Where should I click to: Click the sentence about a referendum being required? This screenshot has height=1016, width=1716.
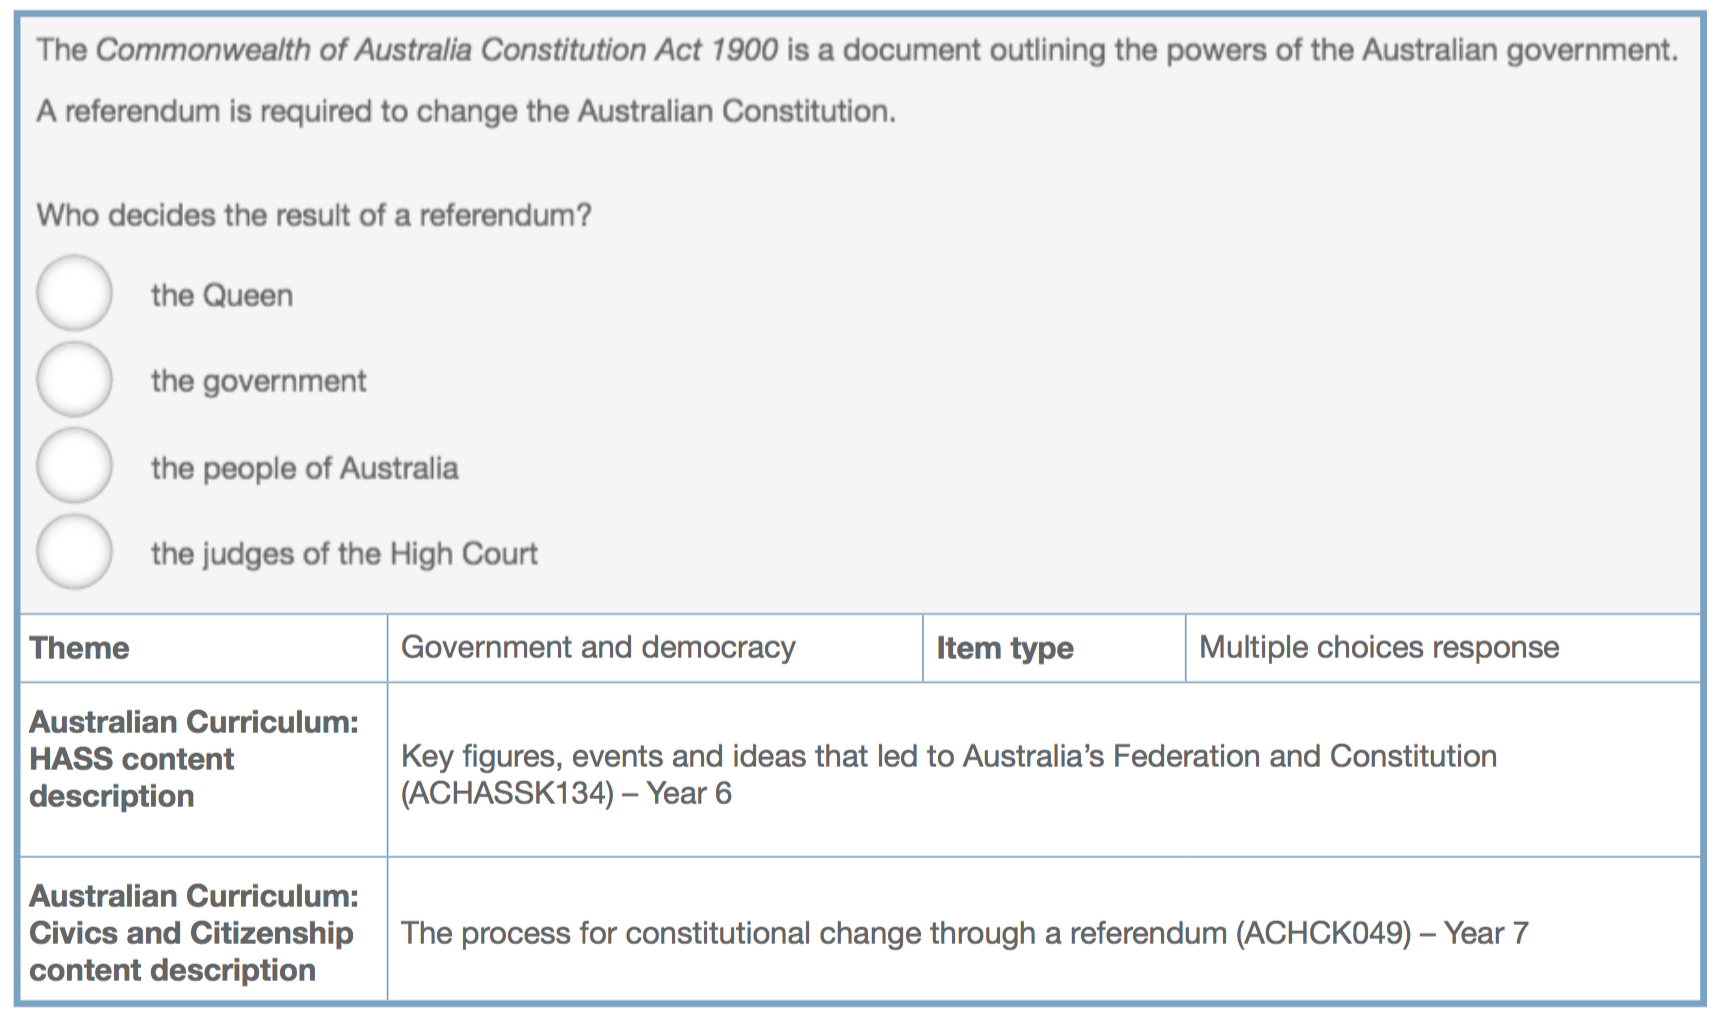click(x=466, y=111)
